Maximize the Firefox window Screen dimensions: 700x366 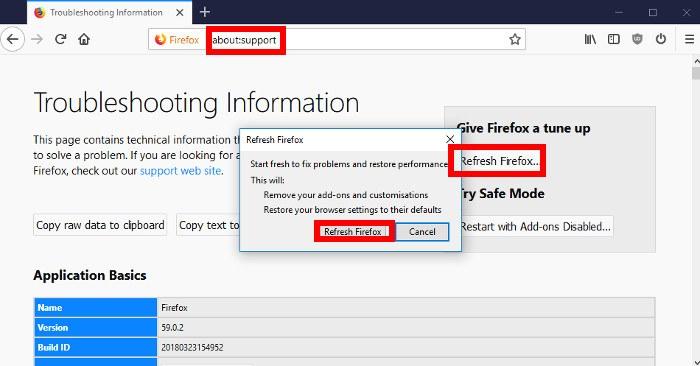point(653,12)
